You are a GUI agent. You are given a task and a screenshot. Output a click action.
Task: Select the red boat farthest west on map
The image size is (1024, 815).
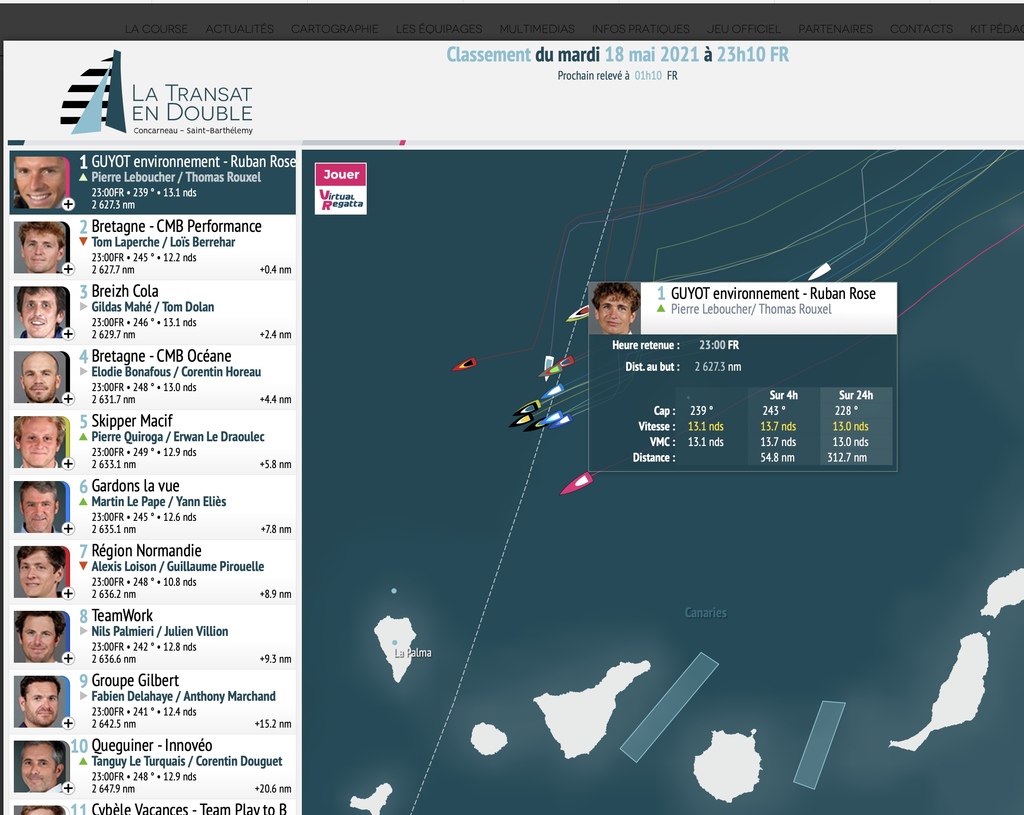(x=464, y=364)
